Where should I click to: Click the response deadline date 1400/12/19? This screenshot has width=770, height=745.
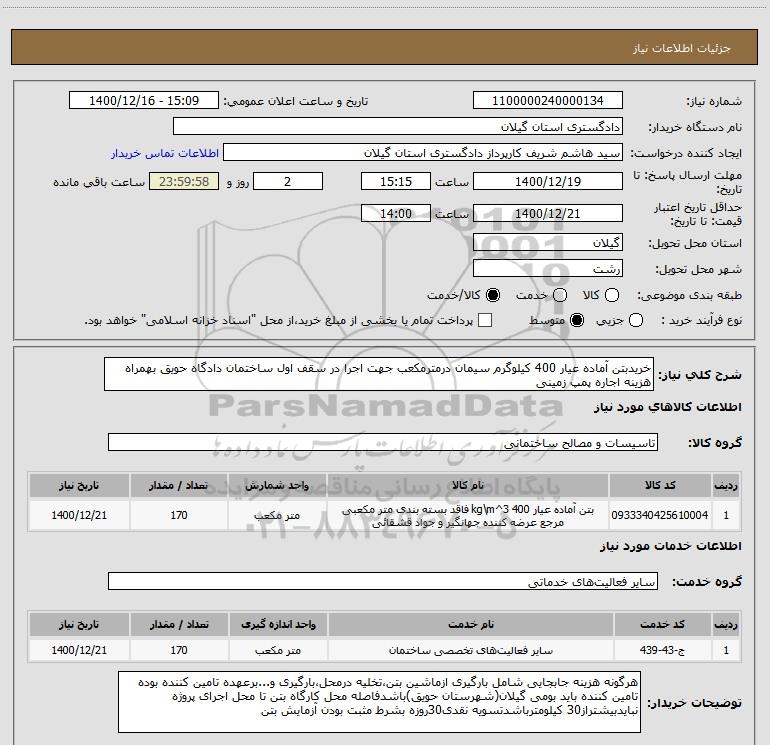548,181
